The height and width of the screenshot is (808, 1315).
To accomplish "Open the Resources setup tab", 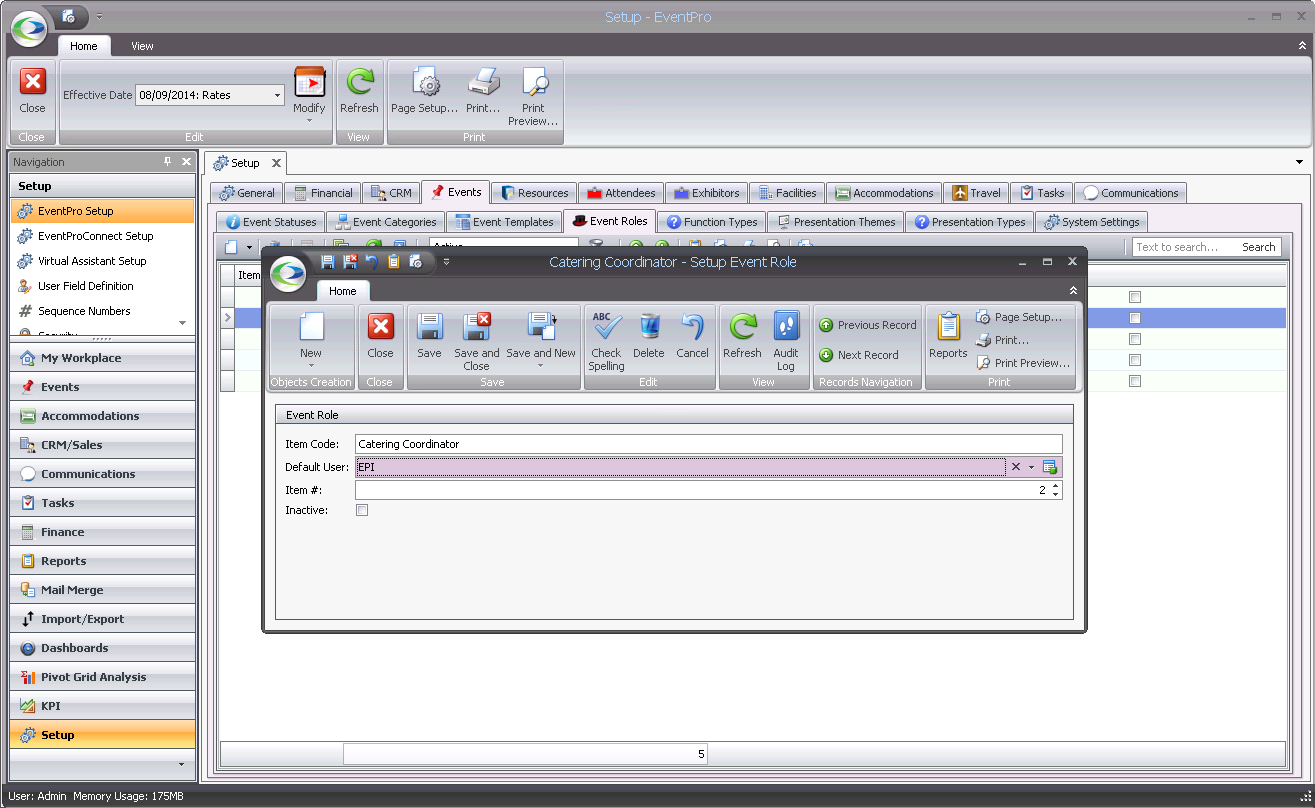I will tap(534, 193).
